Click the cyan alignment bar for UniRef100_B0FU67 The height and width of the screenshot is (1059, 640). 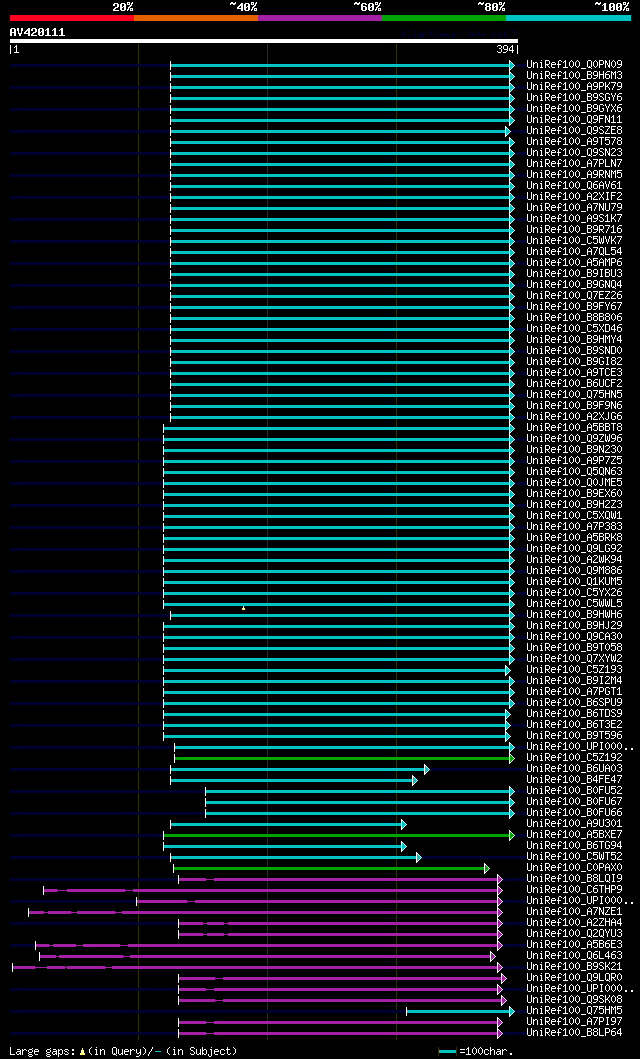tap(360, 802)
